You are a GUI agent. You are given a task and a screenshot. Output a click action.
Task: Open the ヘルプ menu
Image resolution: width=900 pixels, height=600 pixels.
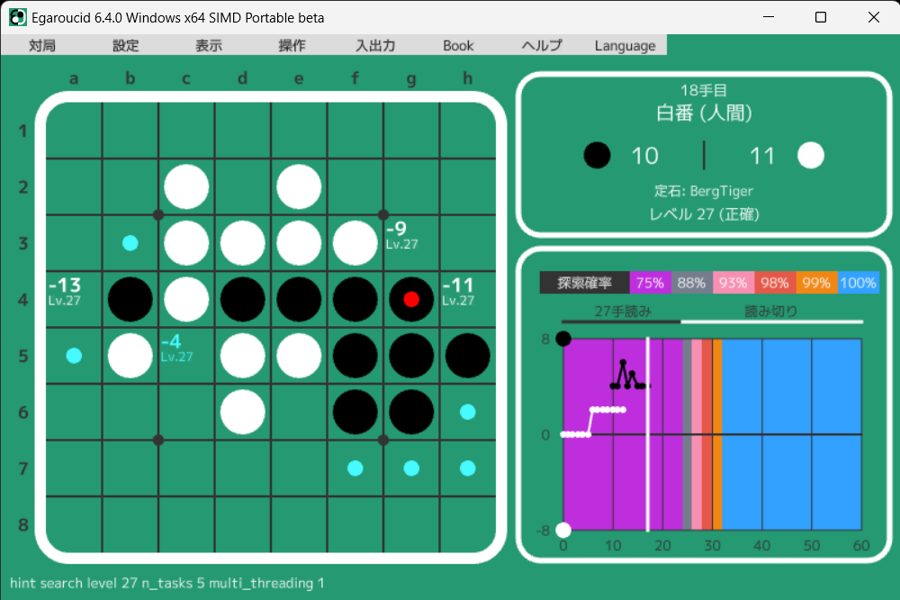pos(542,45)
